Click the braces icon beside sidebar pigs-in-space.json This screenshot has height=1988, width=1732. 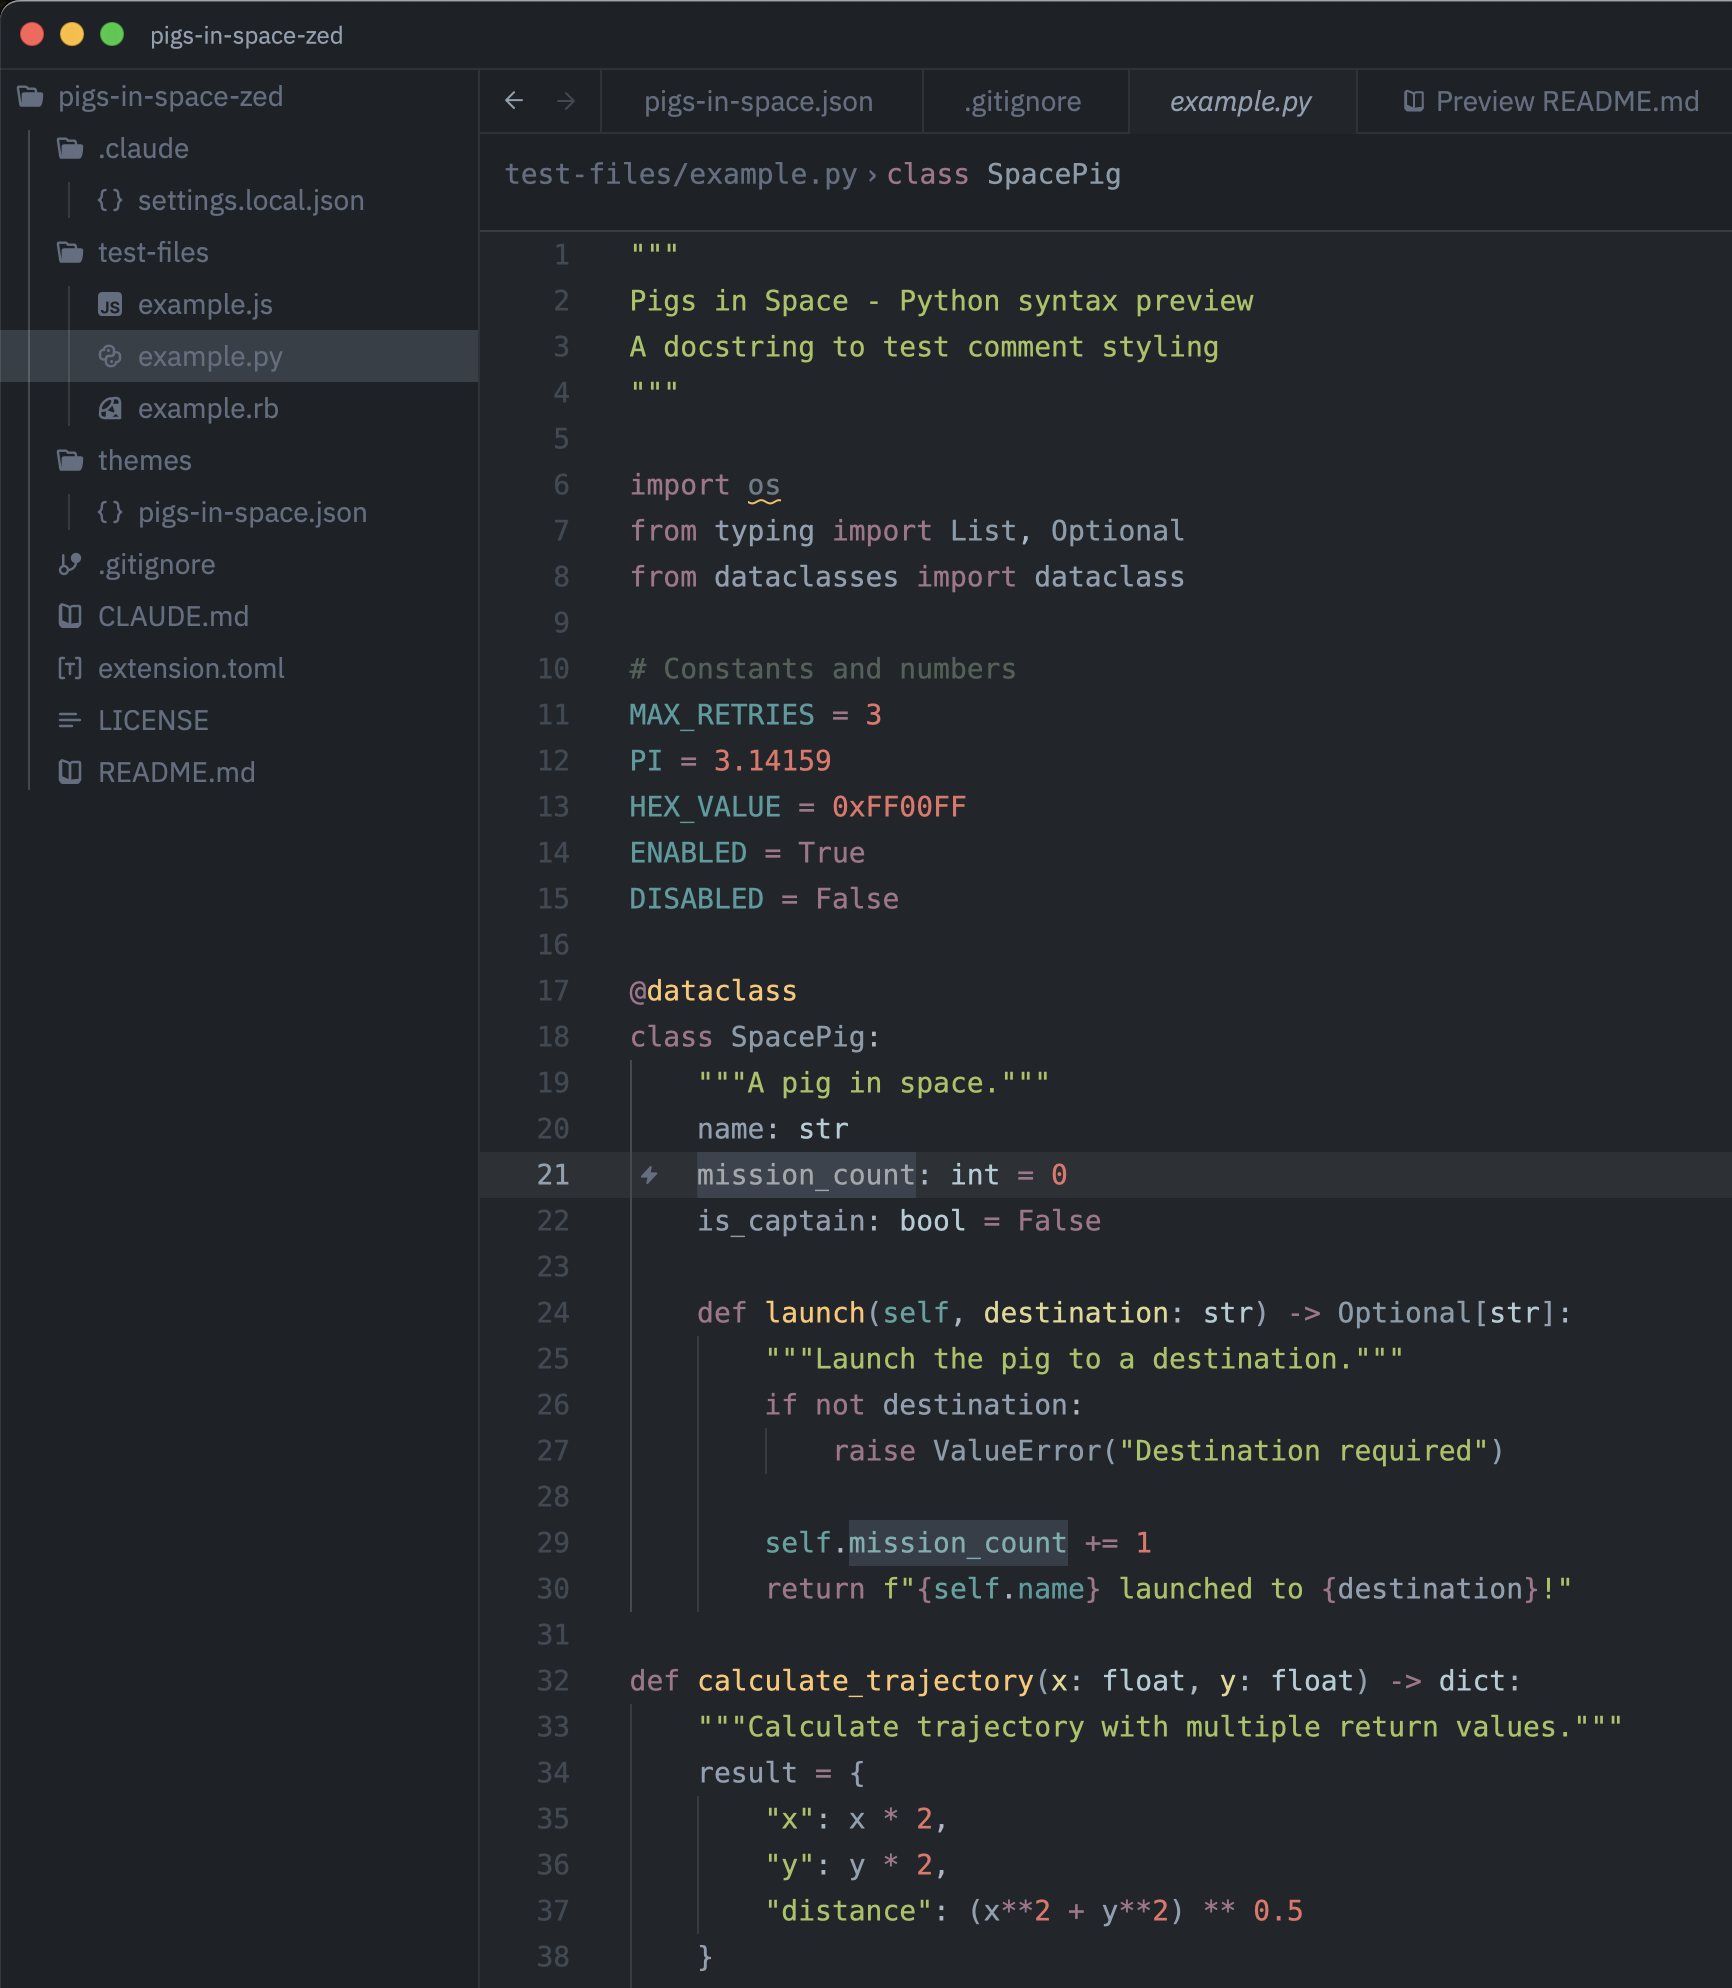click(x=110, y=513)
